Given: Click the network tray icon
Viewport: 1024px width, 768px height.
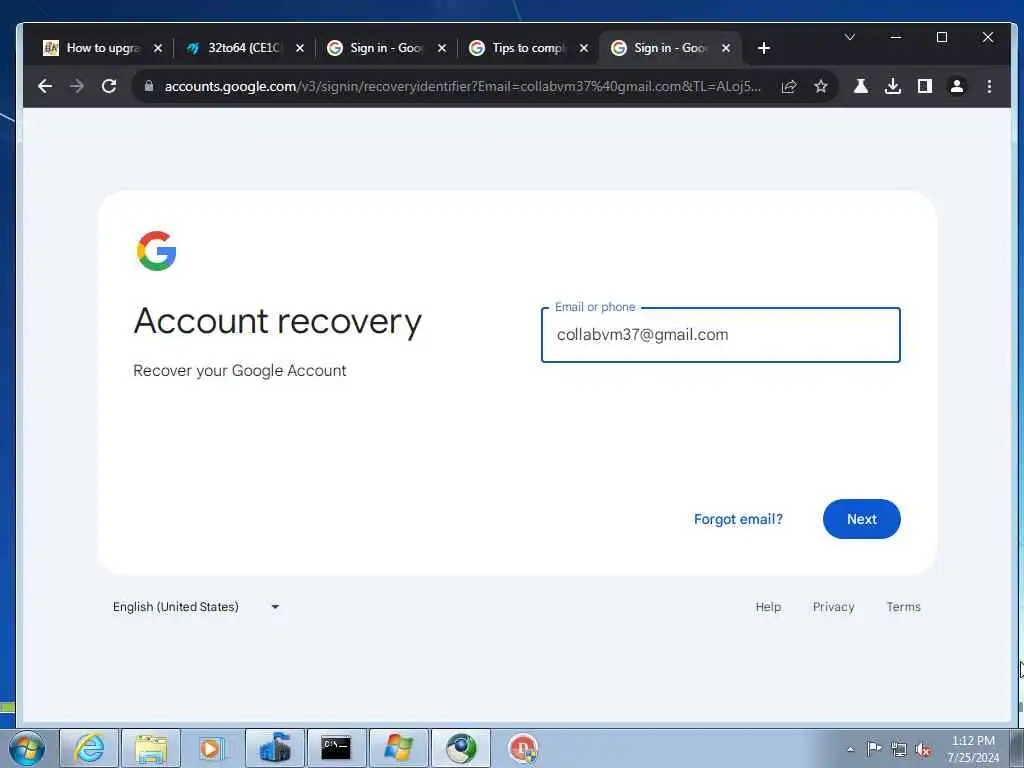Looking at the screenshot, I should 899,749.
